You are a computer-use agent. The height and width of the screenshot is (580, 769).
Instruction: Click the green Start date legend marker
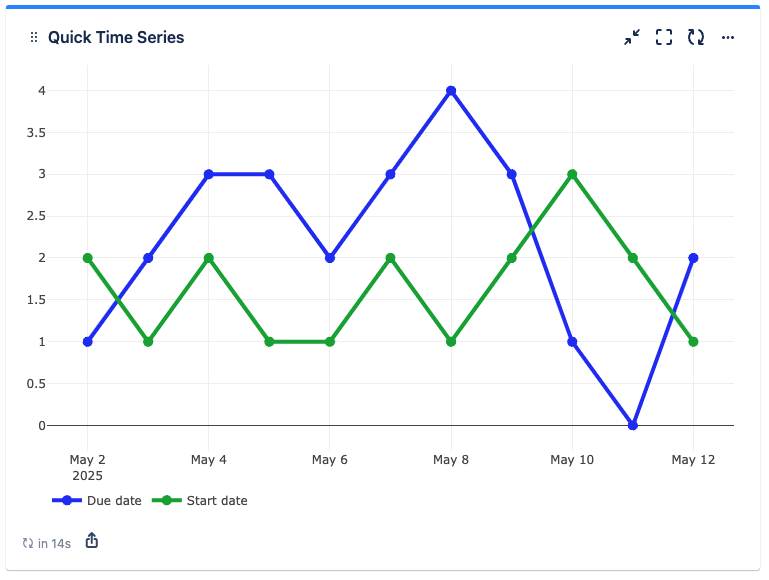click(167, 500)
